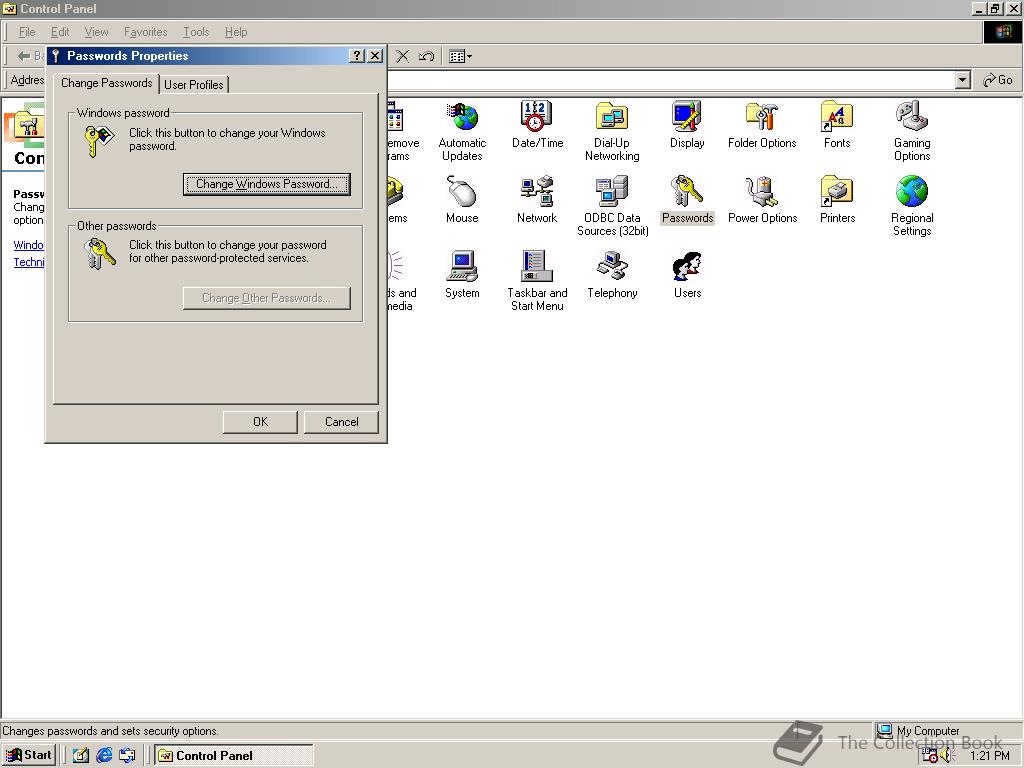Image resolution: width=1024 pixels, height=768 pixels.
Task: Open the Taskbar and Start Menu icon
Action: 537,281
